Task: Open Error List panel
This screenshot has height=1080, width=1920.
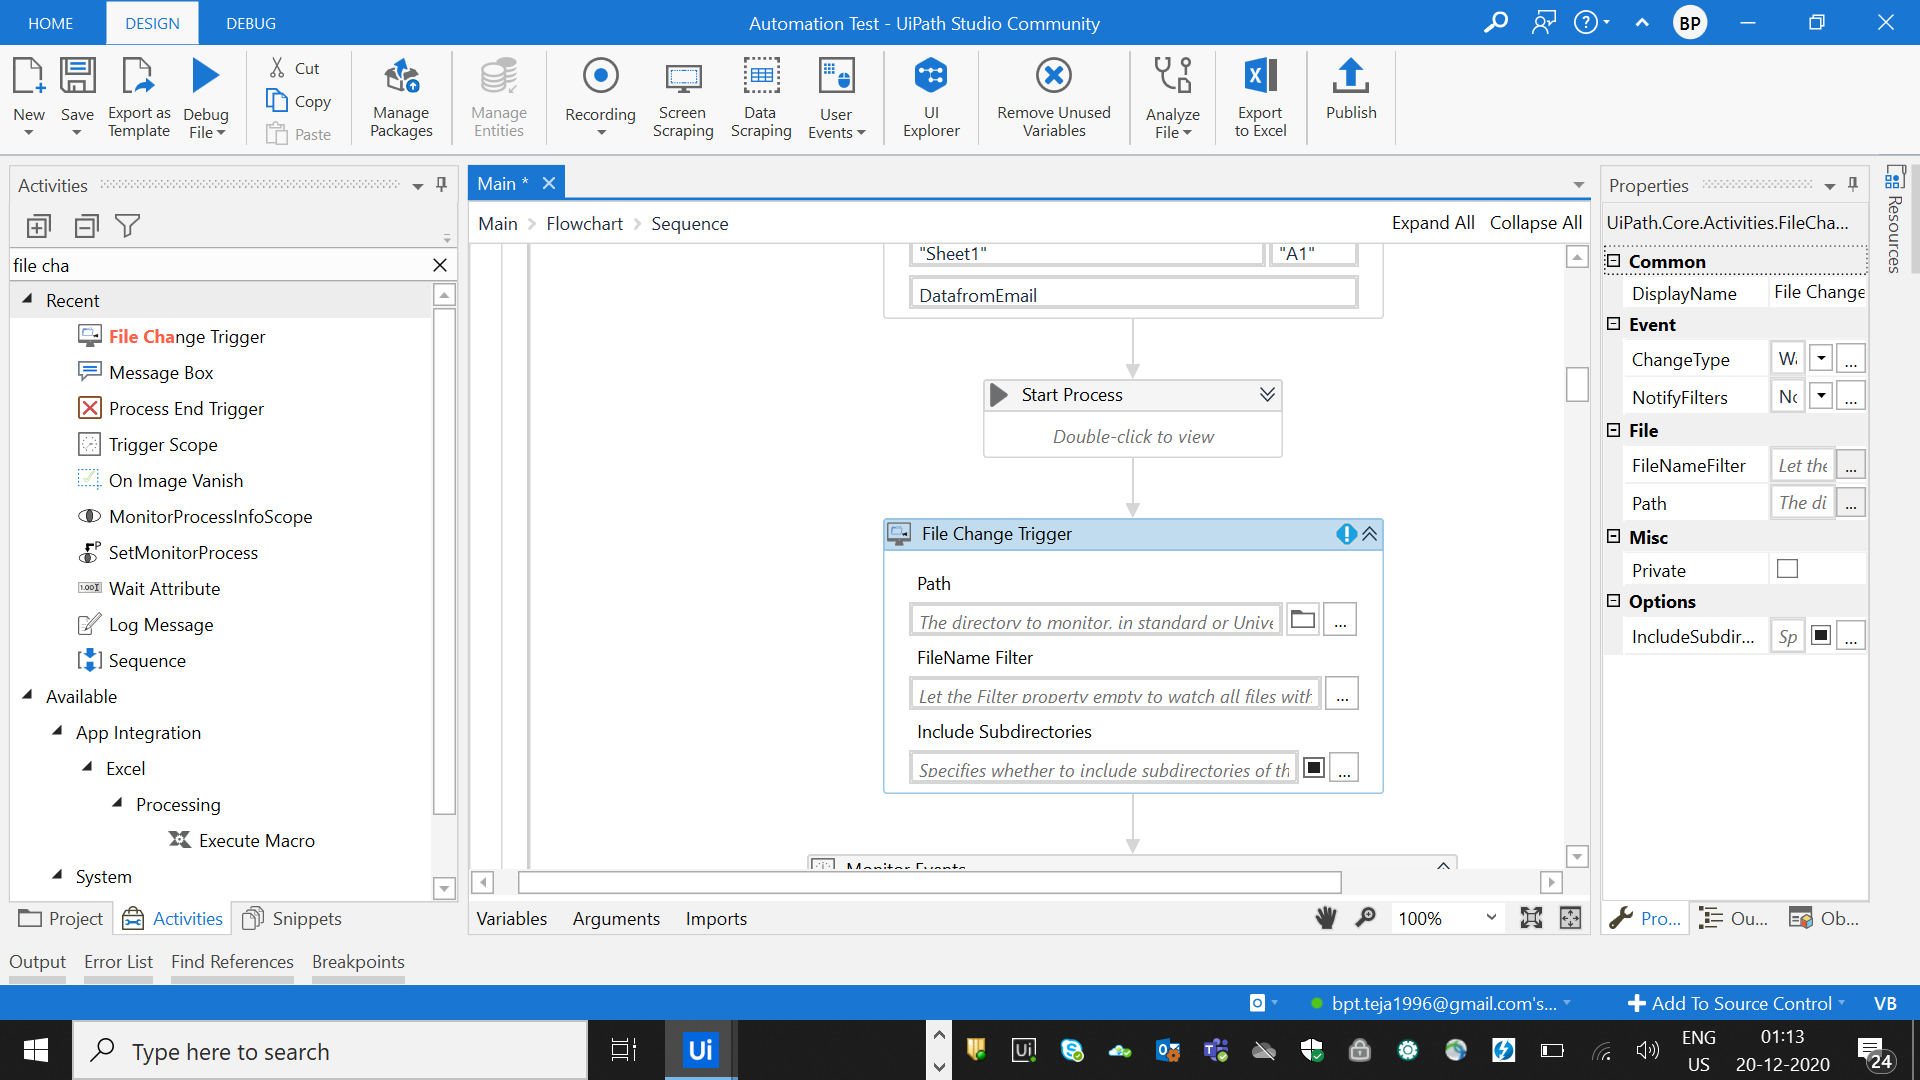Action: click(118, 961)
